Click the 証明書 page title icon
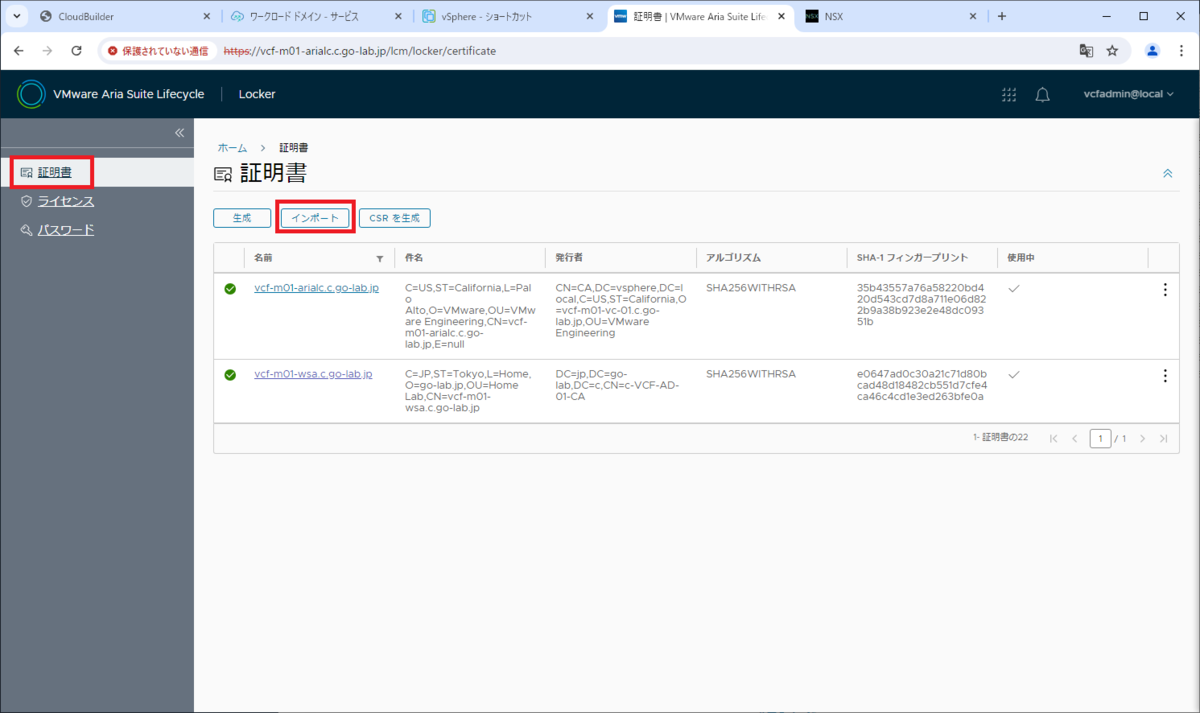This screenshot has height=713, width=1200. click(223, 174)
